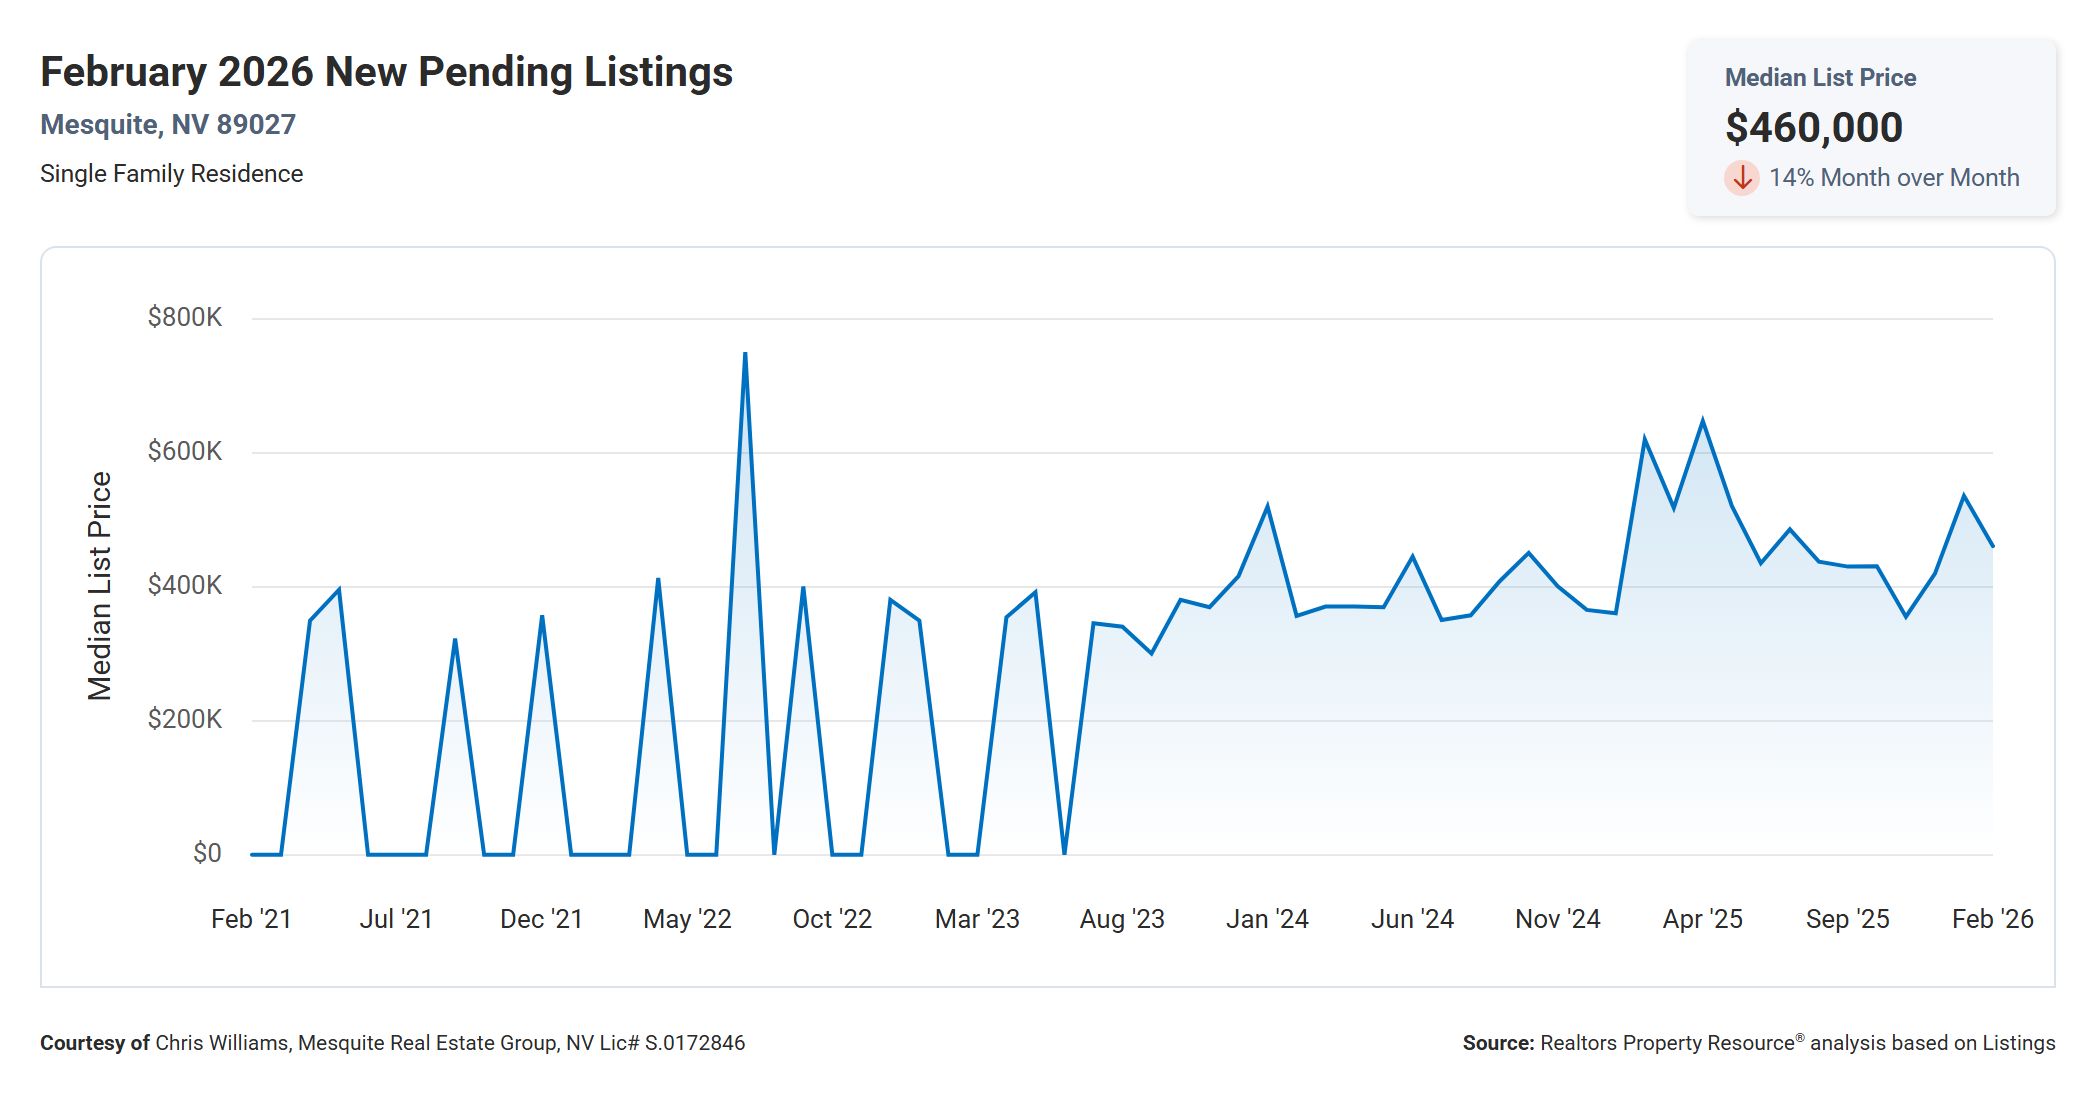This screenshot has width=2096, height=1100.
Task: Click the red downward trend arrow icon
Action: tap(1743, 178)
